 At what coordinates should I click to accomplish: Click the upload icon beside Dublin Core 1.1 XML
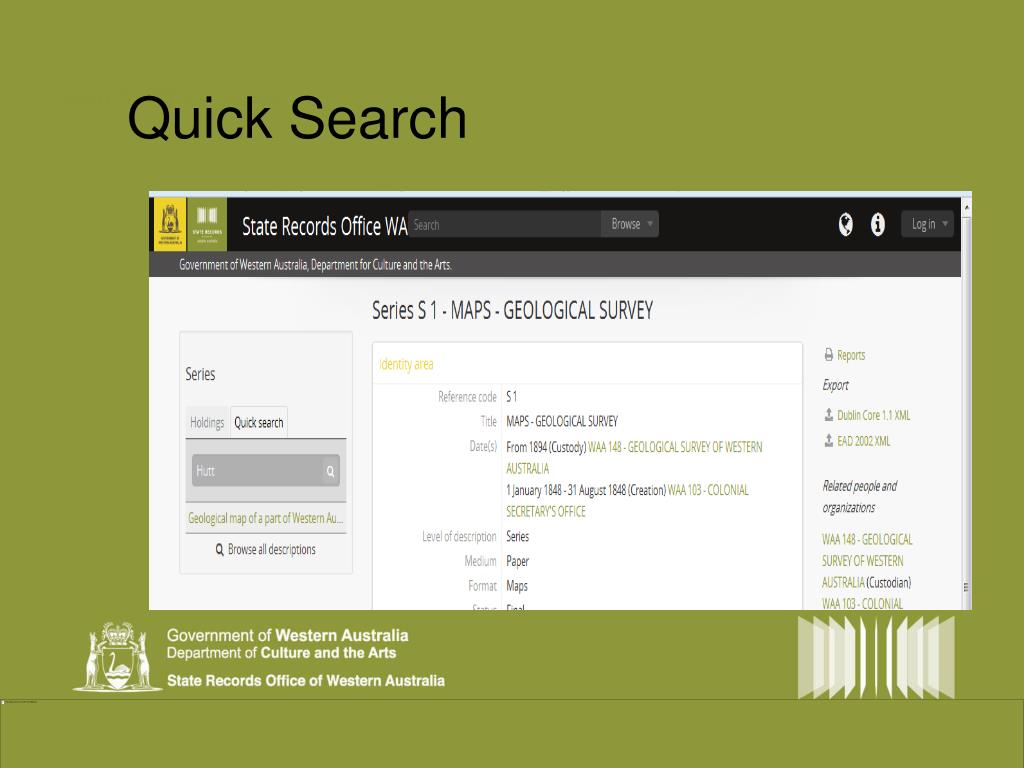828,415
